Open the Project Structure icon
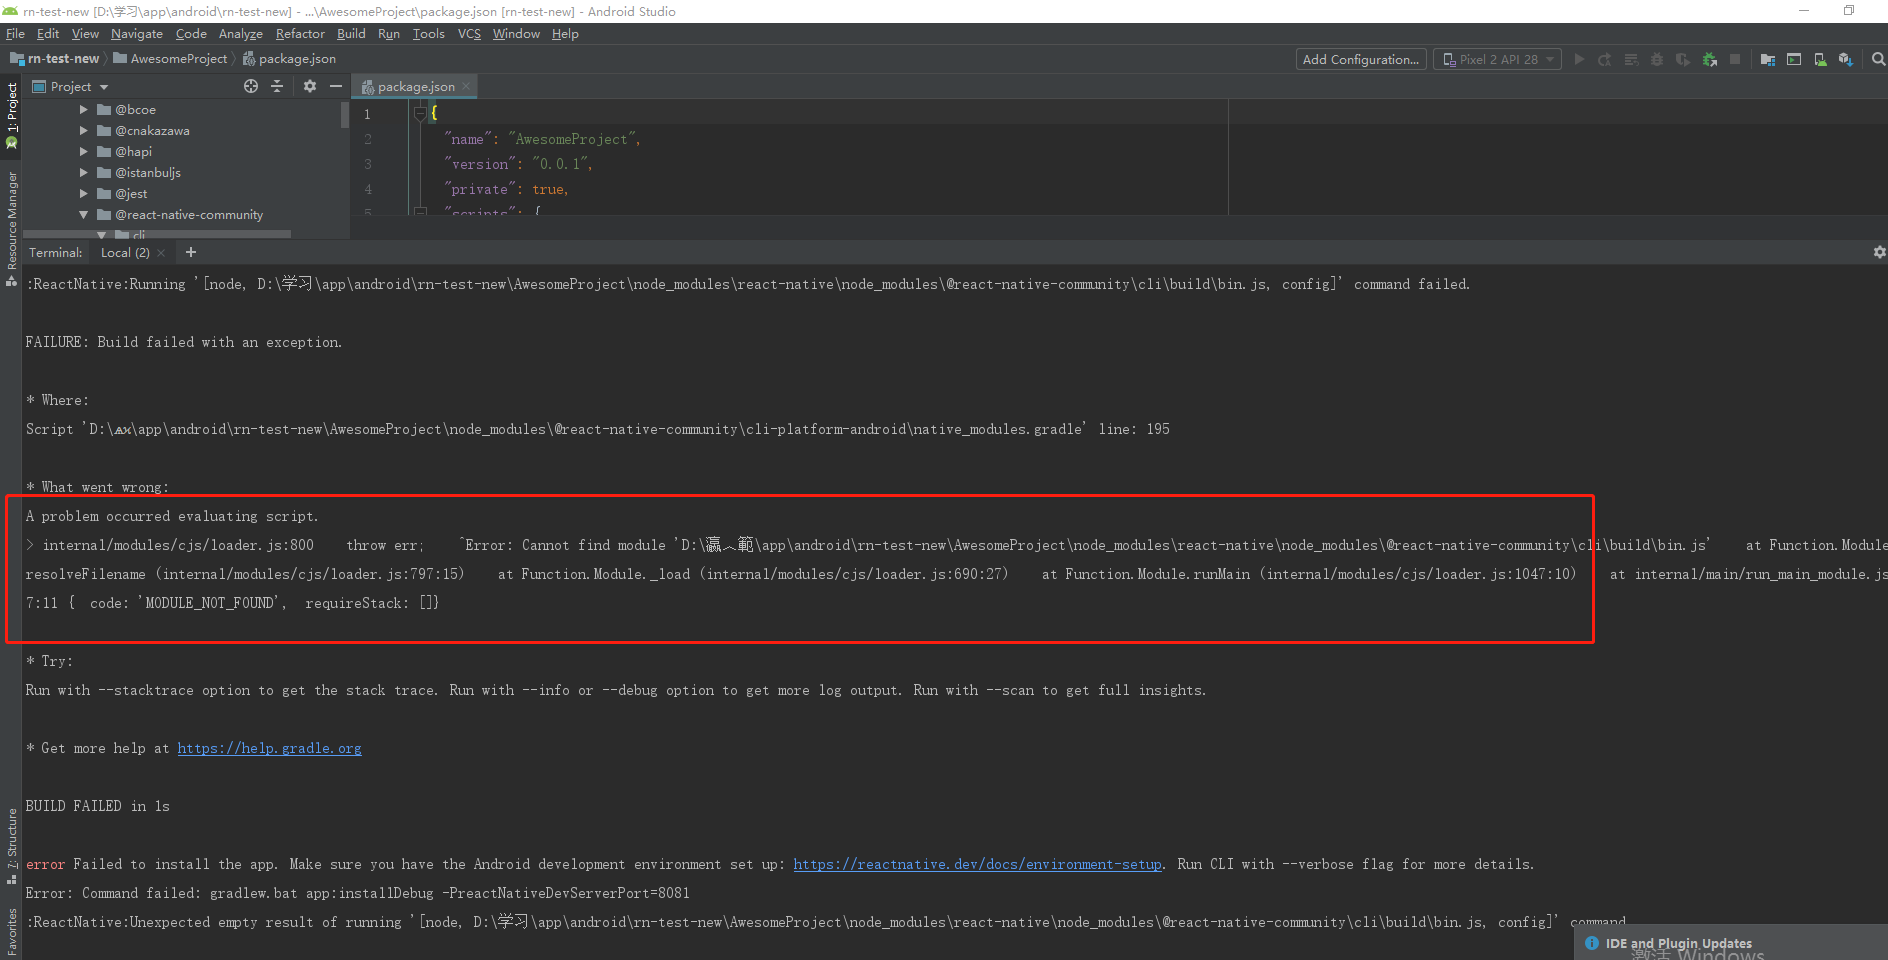The height and width of the screenshot is (960, 1888). (x=1768, y=59)
